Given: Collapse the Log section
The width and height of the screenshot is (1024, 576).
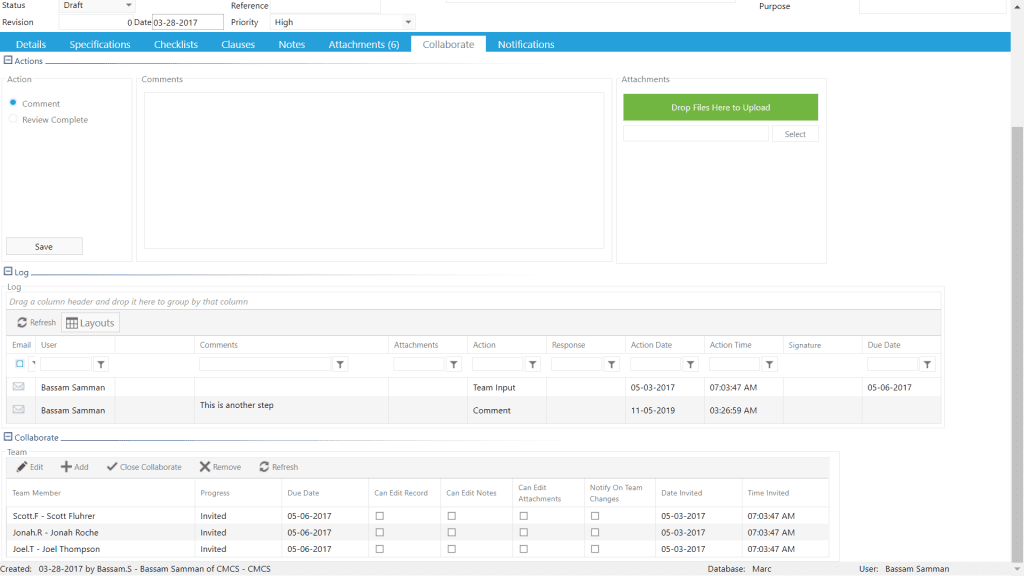Looking at the screenshot, I should (x=8, y=271).
